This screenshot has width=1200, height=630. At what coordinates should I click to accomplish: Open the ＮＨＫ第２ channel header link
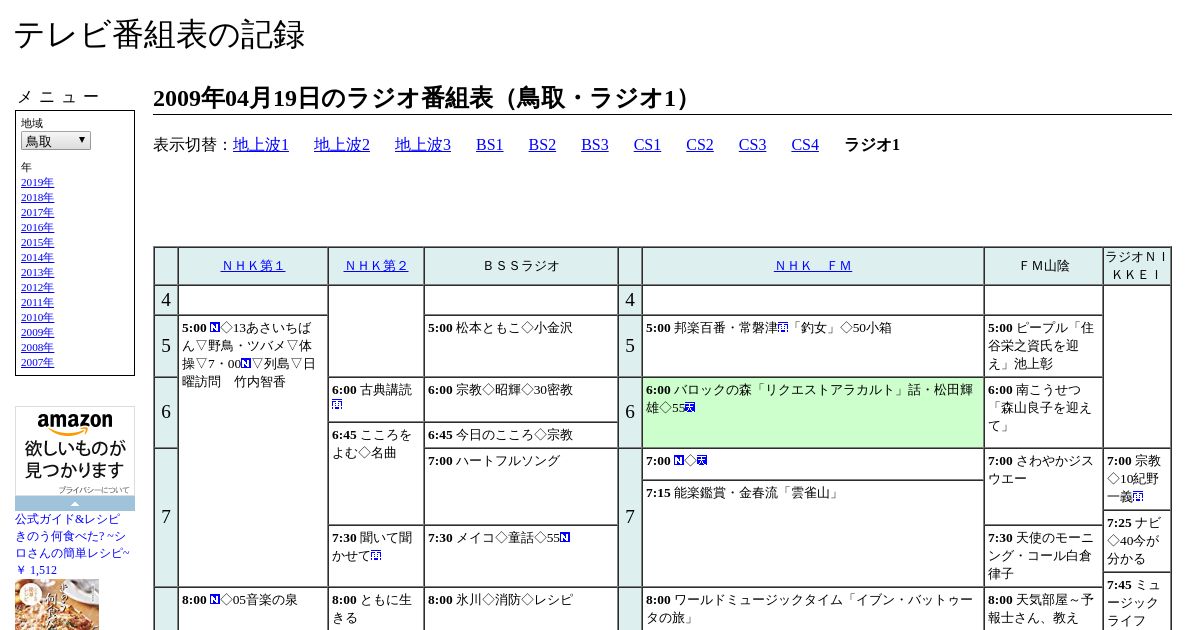(376, 266)
